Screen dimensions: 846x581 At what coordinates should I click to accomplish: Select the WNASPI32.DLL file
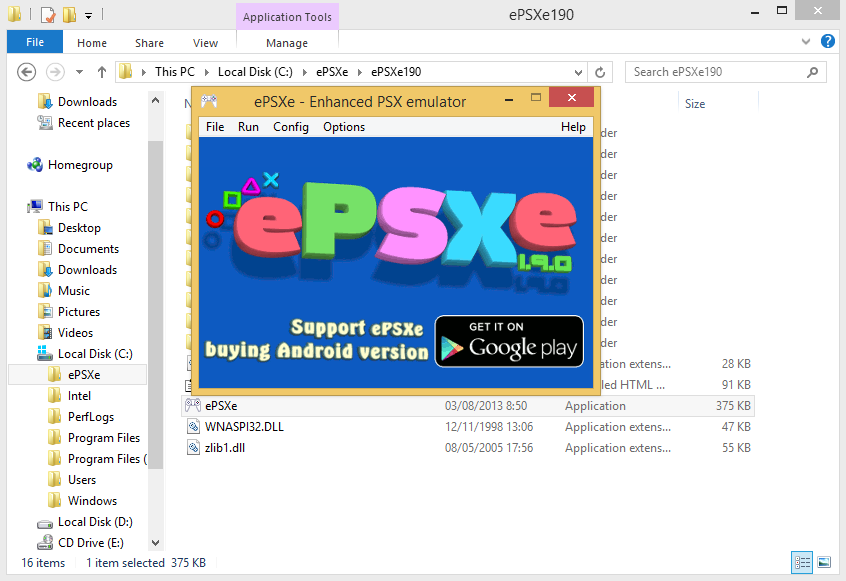[x=468, y=427]
